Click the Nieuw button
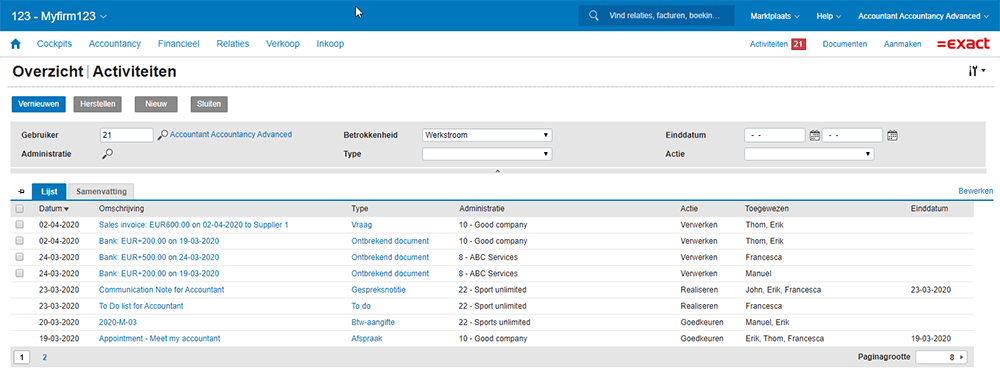Viewport: 1000px width, 377px height. click(156, 104)
